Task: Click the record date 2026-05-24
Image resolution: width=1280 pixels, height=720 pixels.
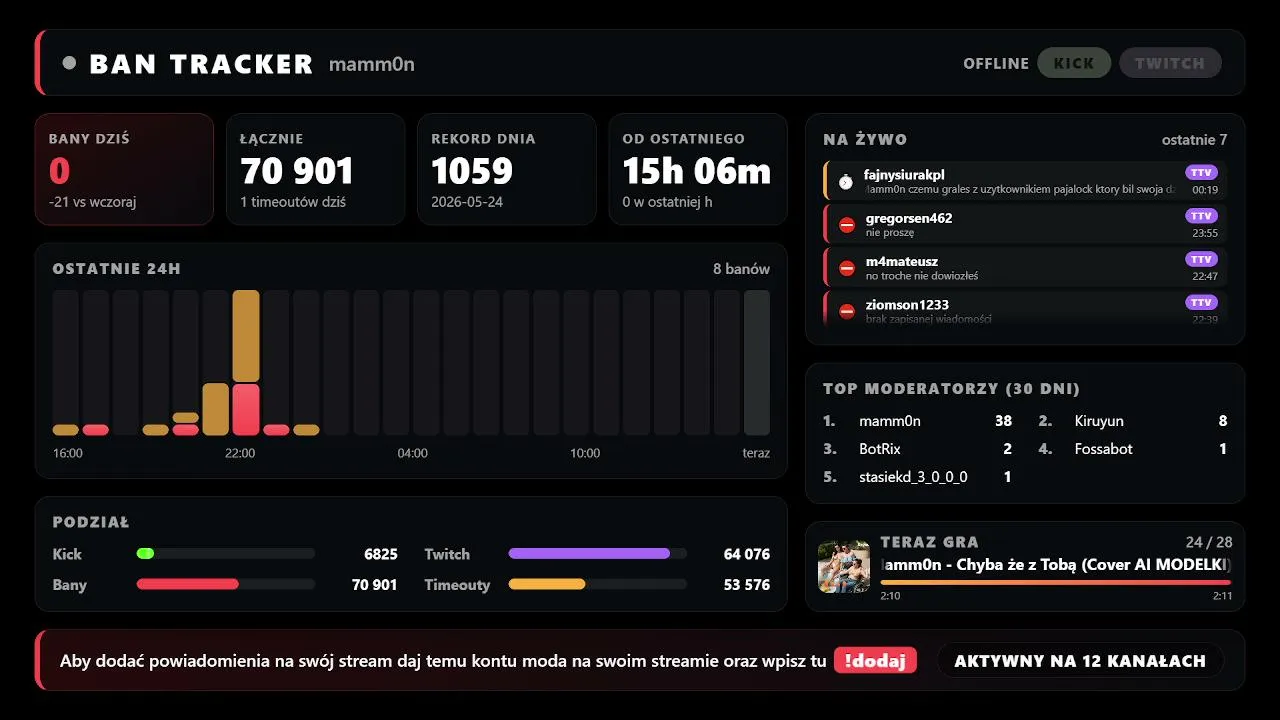Action: (x=469, y=202)
